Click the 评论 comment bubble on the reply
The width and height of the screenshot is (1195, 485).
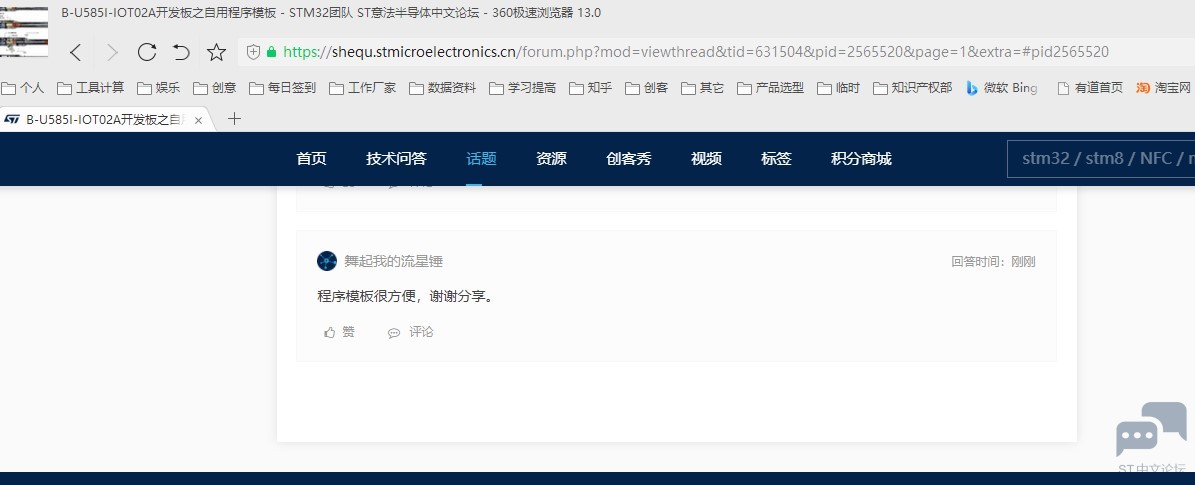coord(411,332)
